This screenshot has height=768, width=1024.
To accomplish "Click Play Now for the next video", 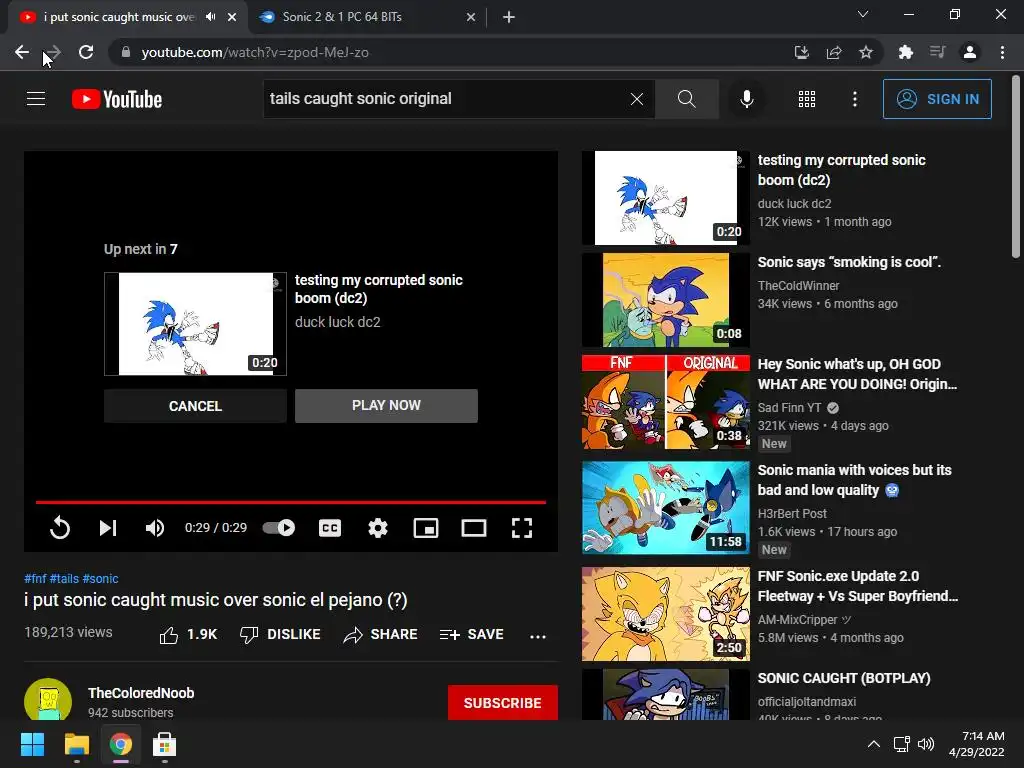I will 386,406.
